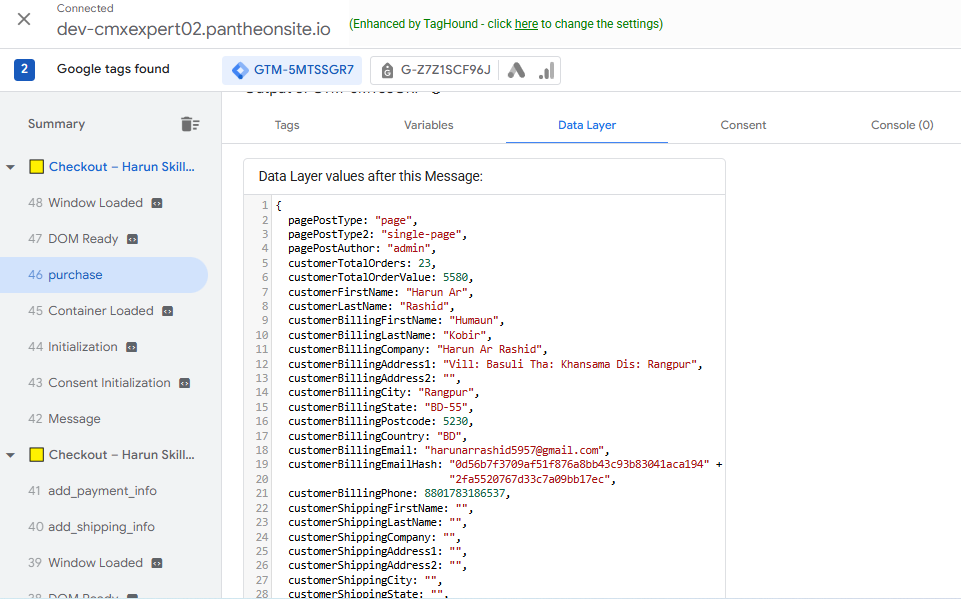Click yellow page icon of second Checkout group
The width and height of the screenshot is (961, 599).
[37, 455]
